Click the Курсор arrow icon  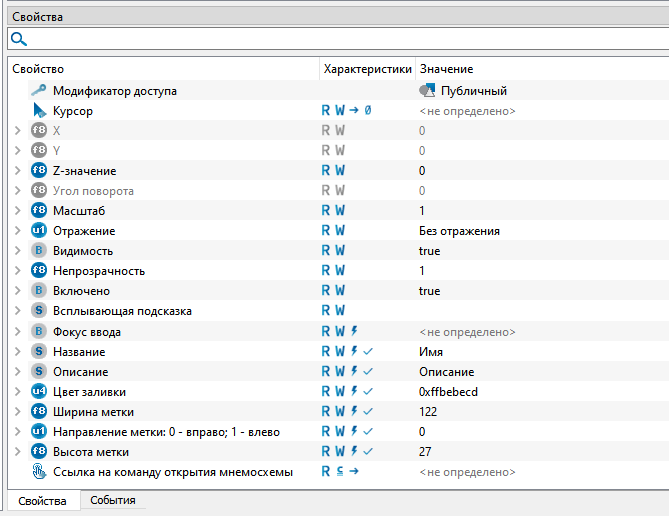[39, 111]
